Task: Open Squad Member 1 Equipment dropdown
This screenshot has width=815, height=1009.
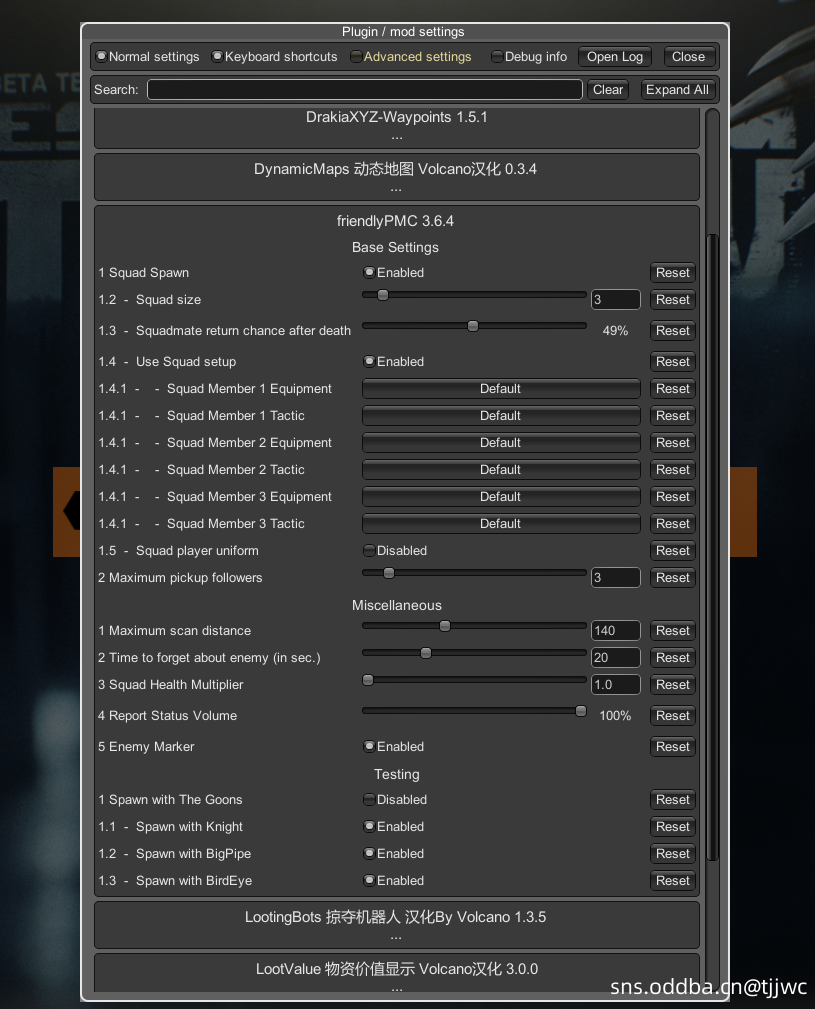Action: pos(500,389)
